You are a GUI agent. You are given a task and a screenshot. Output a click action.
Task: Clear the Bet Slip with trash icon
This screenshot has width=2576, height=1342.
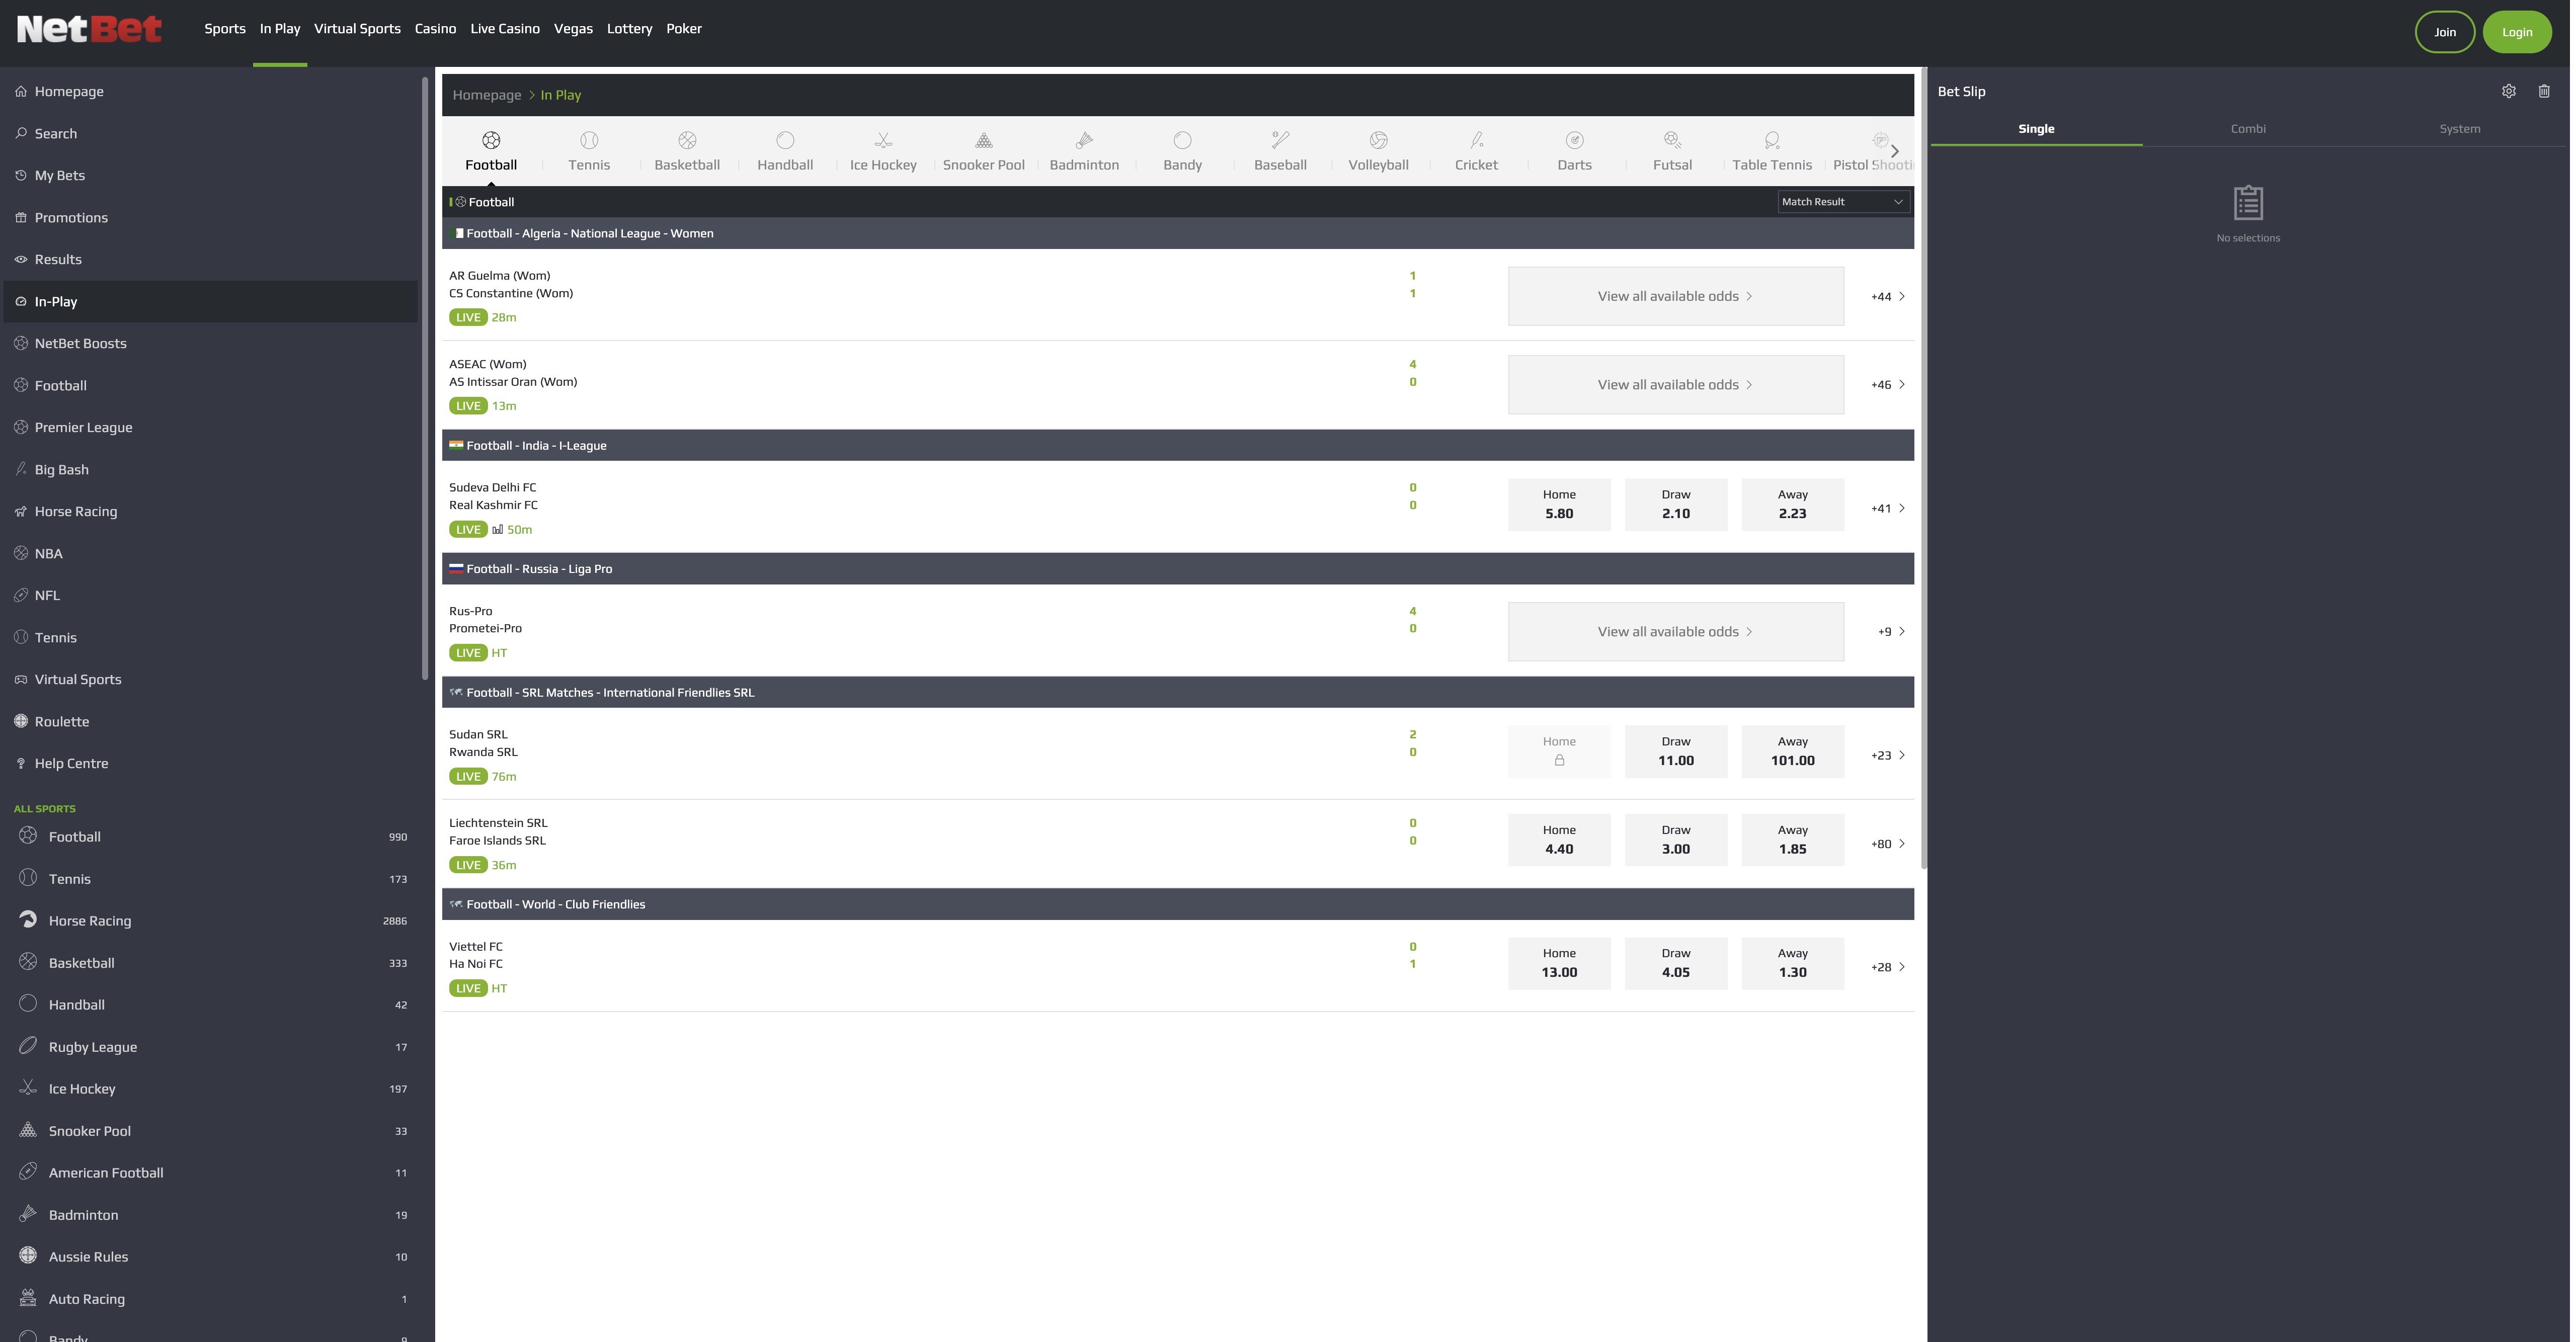coord(2545,90)
